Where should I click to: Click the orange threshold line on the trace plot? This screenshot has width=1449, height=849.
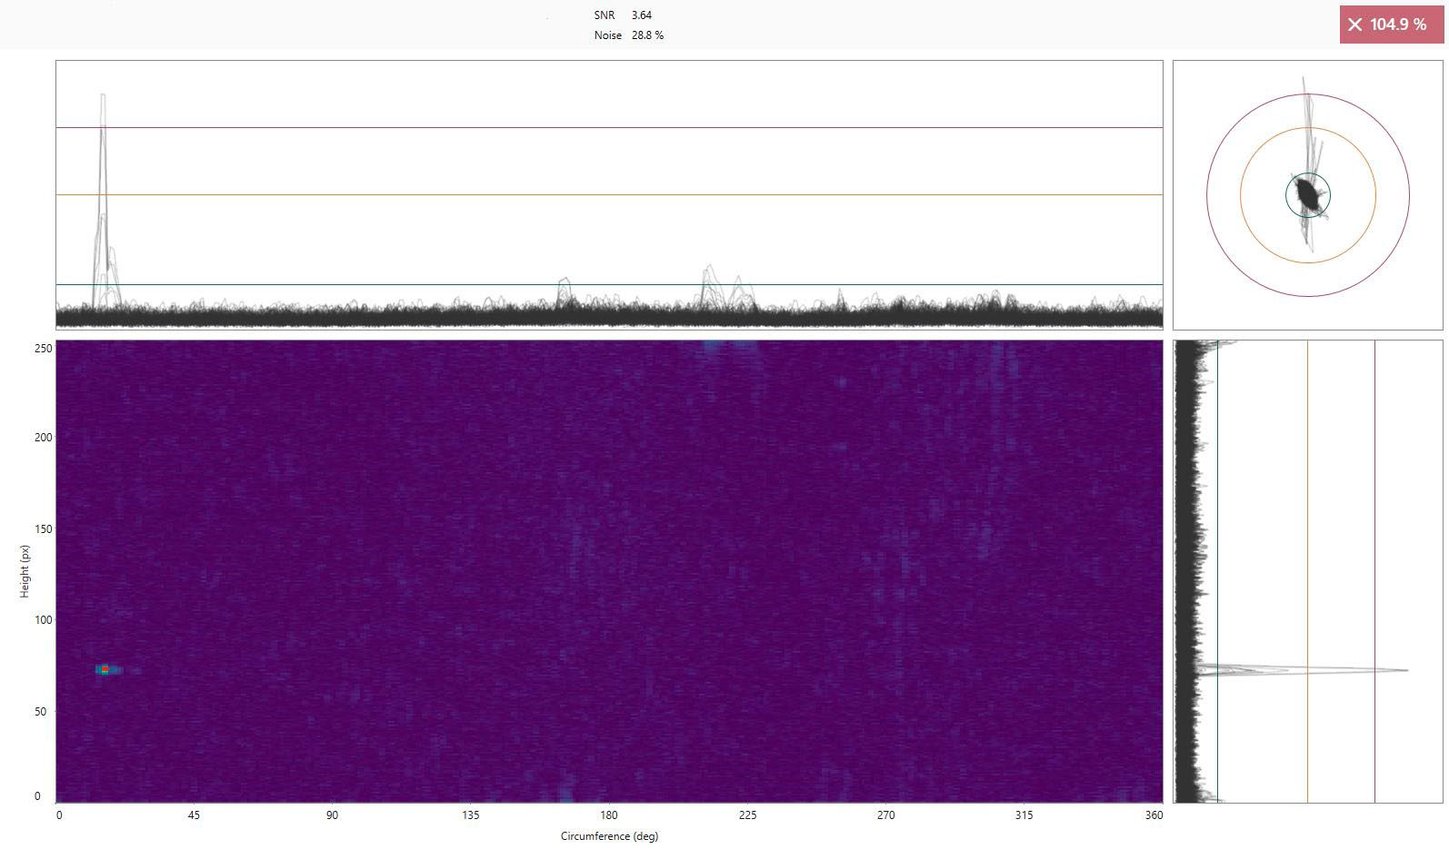click(x=600, y=194)
